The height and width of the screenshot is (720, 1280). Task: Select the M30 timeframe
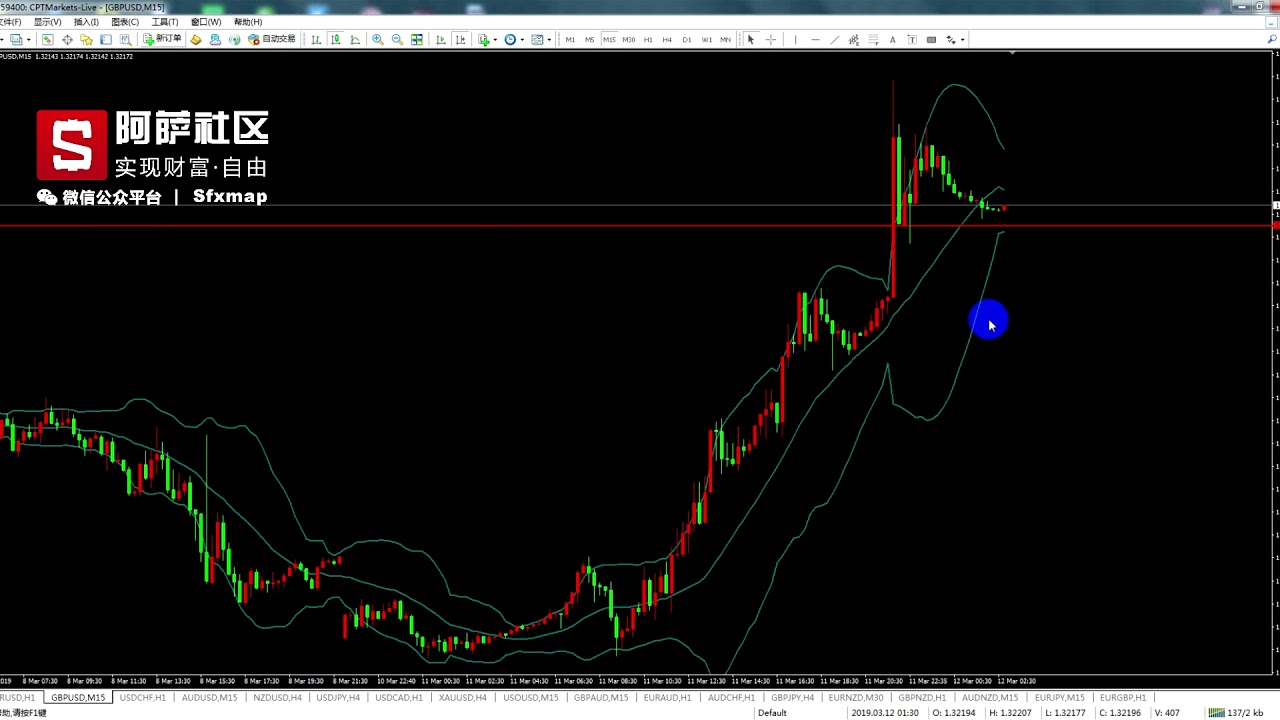coord(628,40)
